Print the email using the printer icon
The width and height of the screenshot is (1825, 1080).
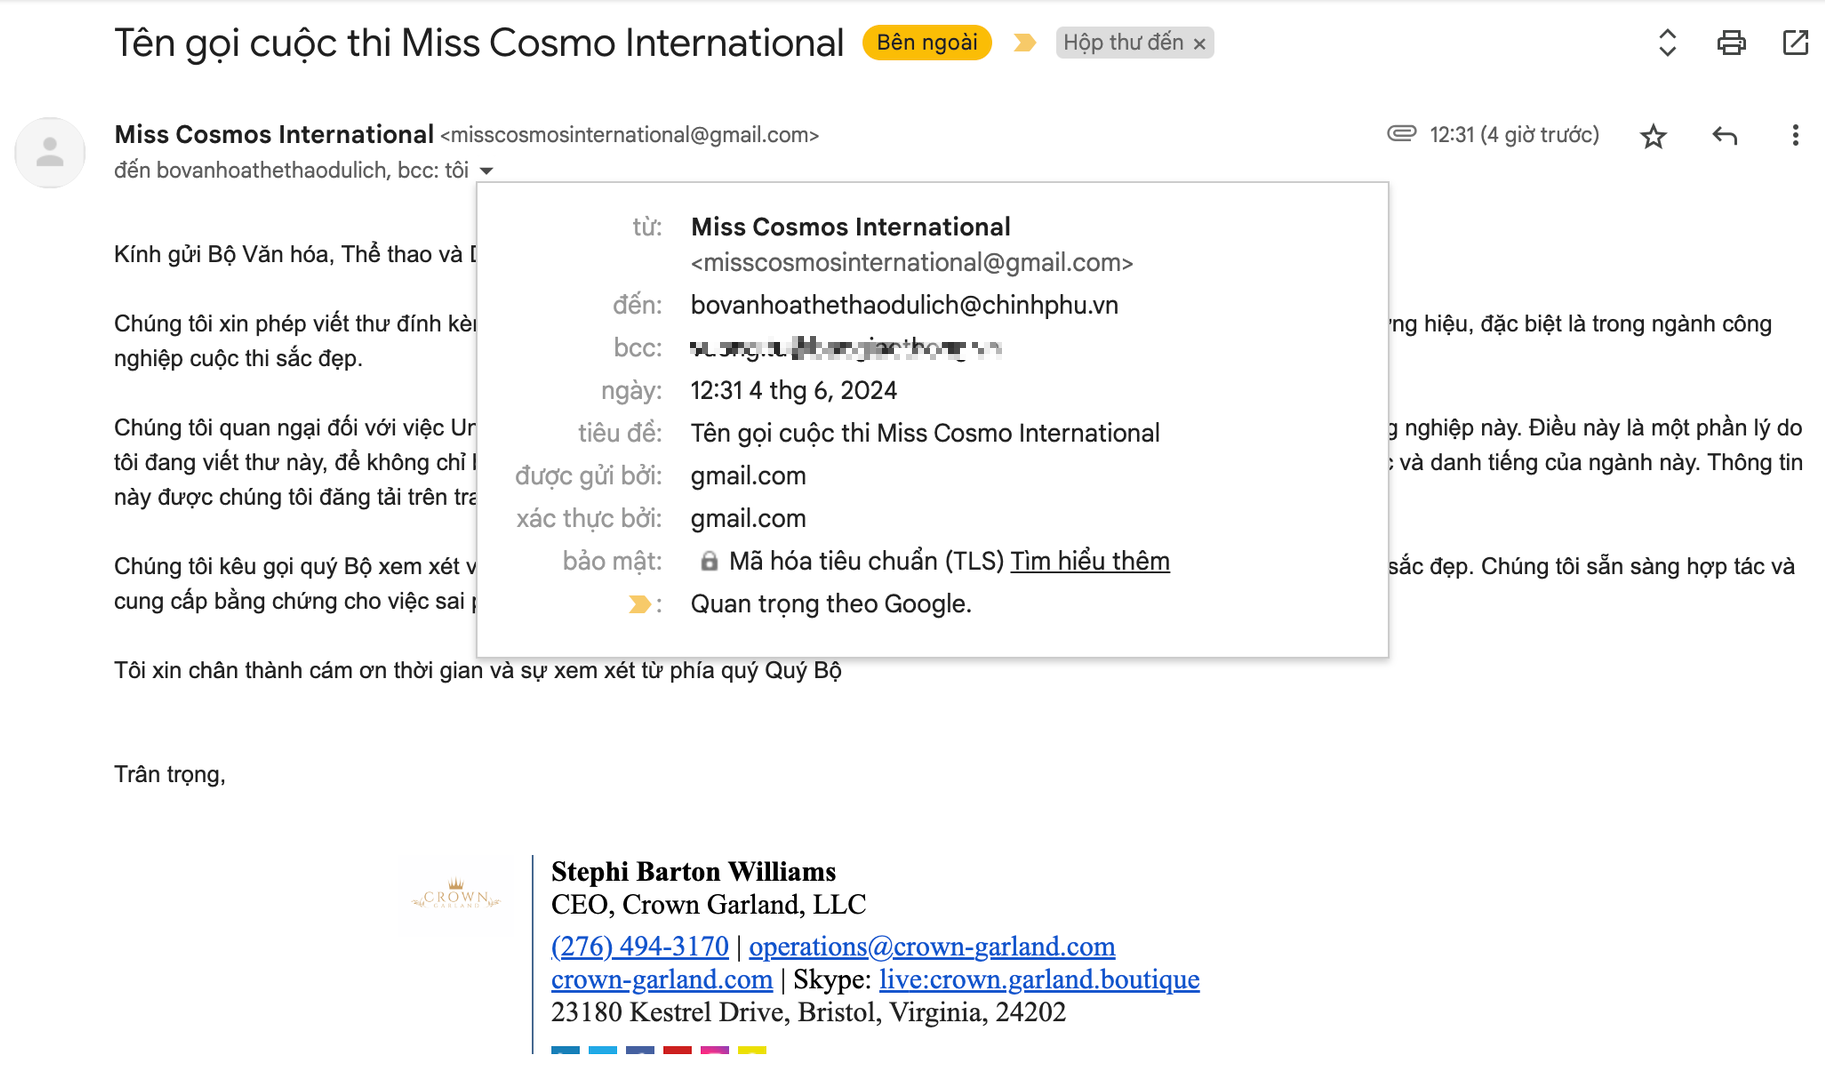pos(1731,42)
